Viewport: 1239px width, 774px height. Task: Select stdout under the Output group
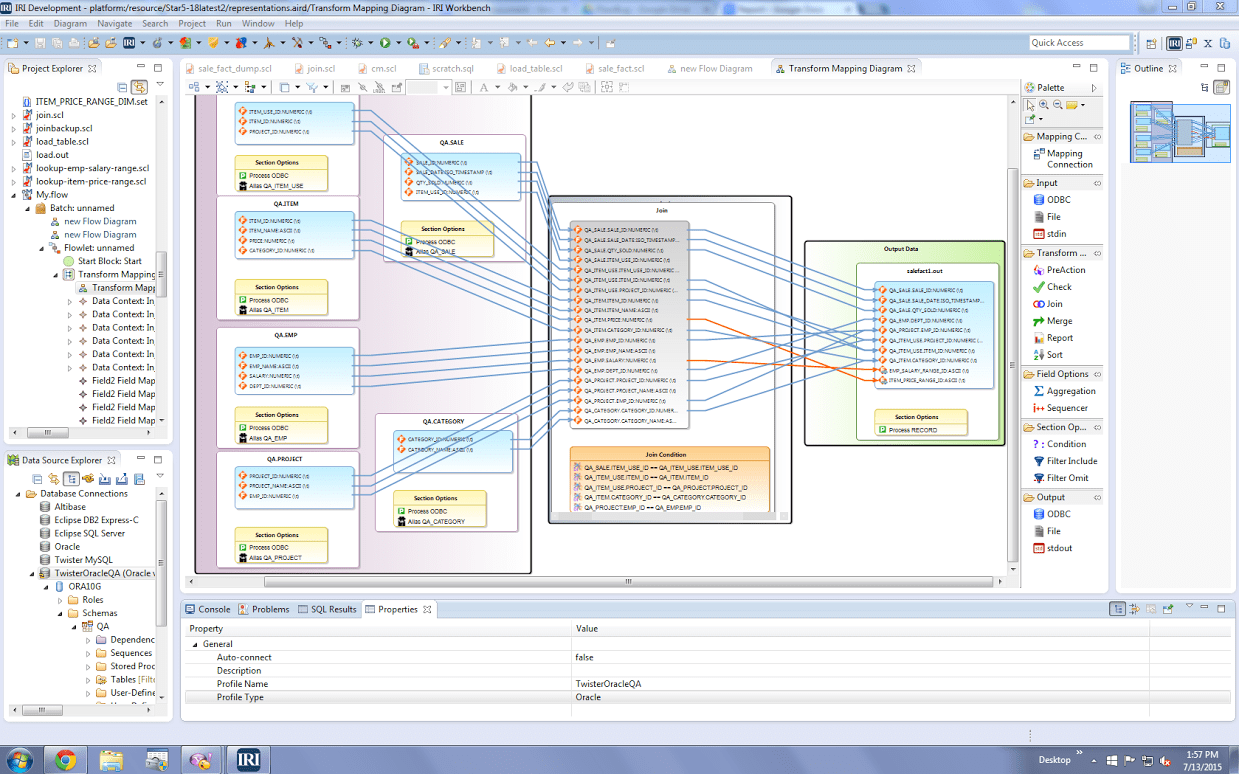(1052, 548)
